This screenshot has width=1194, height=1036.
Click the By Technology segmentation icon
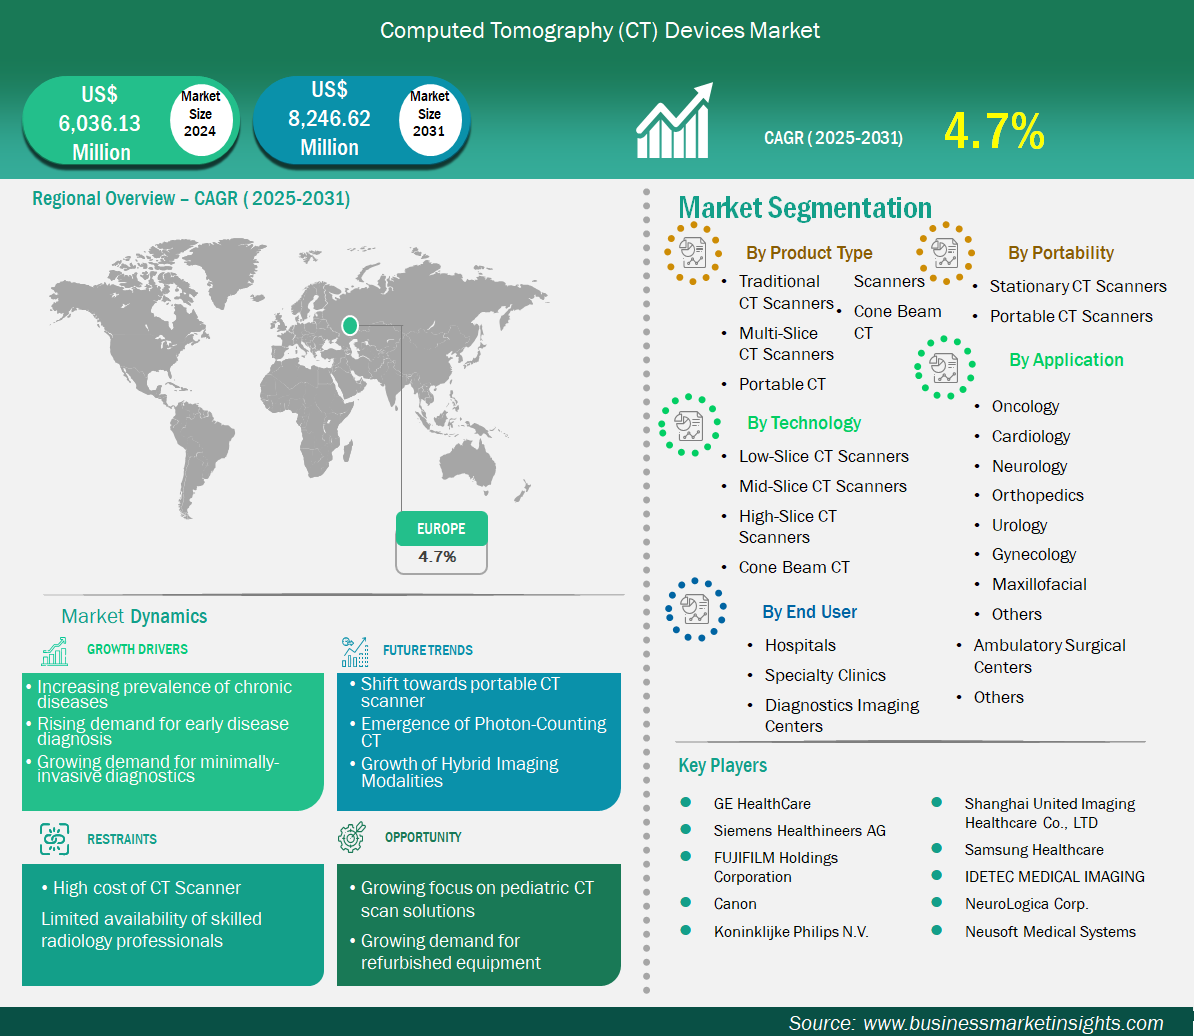coord(689,426)
